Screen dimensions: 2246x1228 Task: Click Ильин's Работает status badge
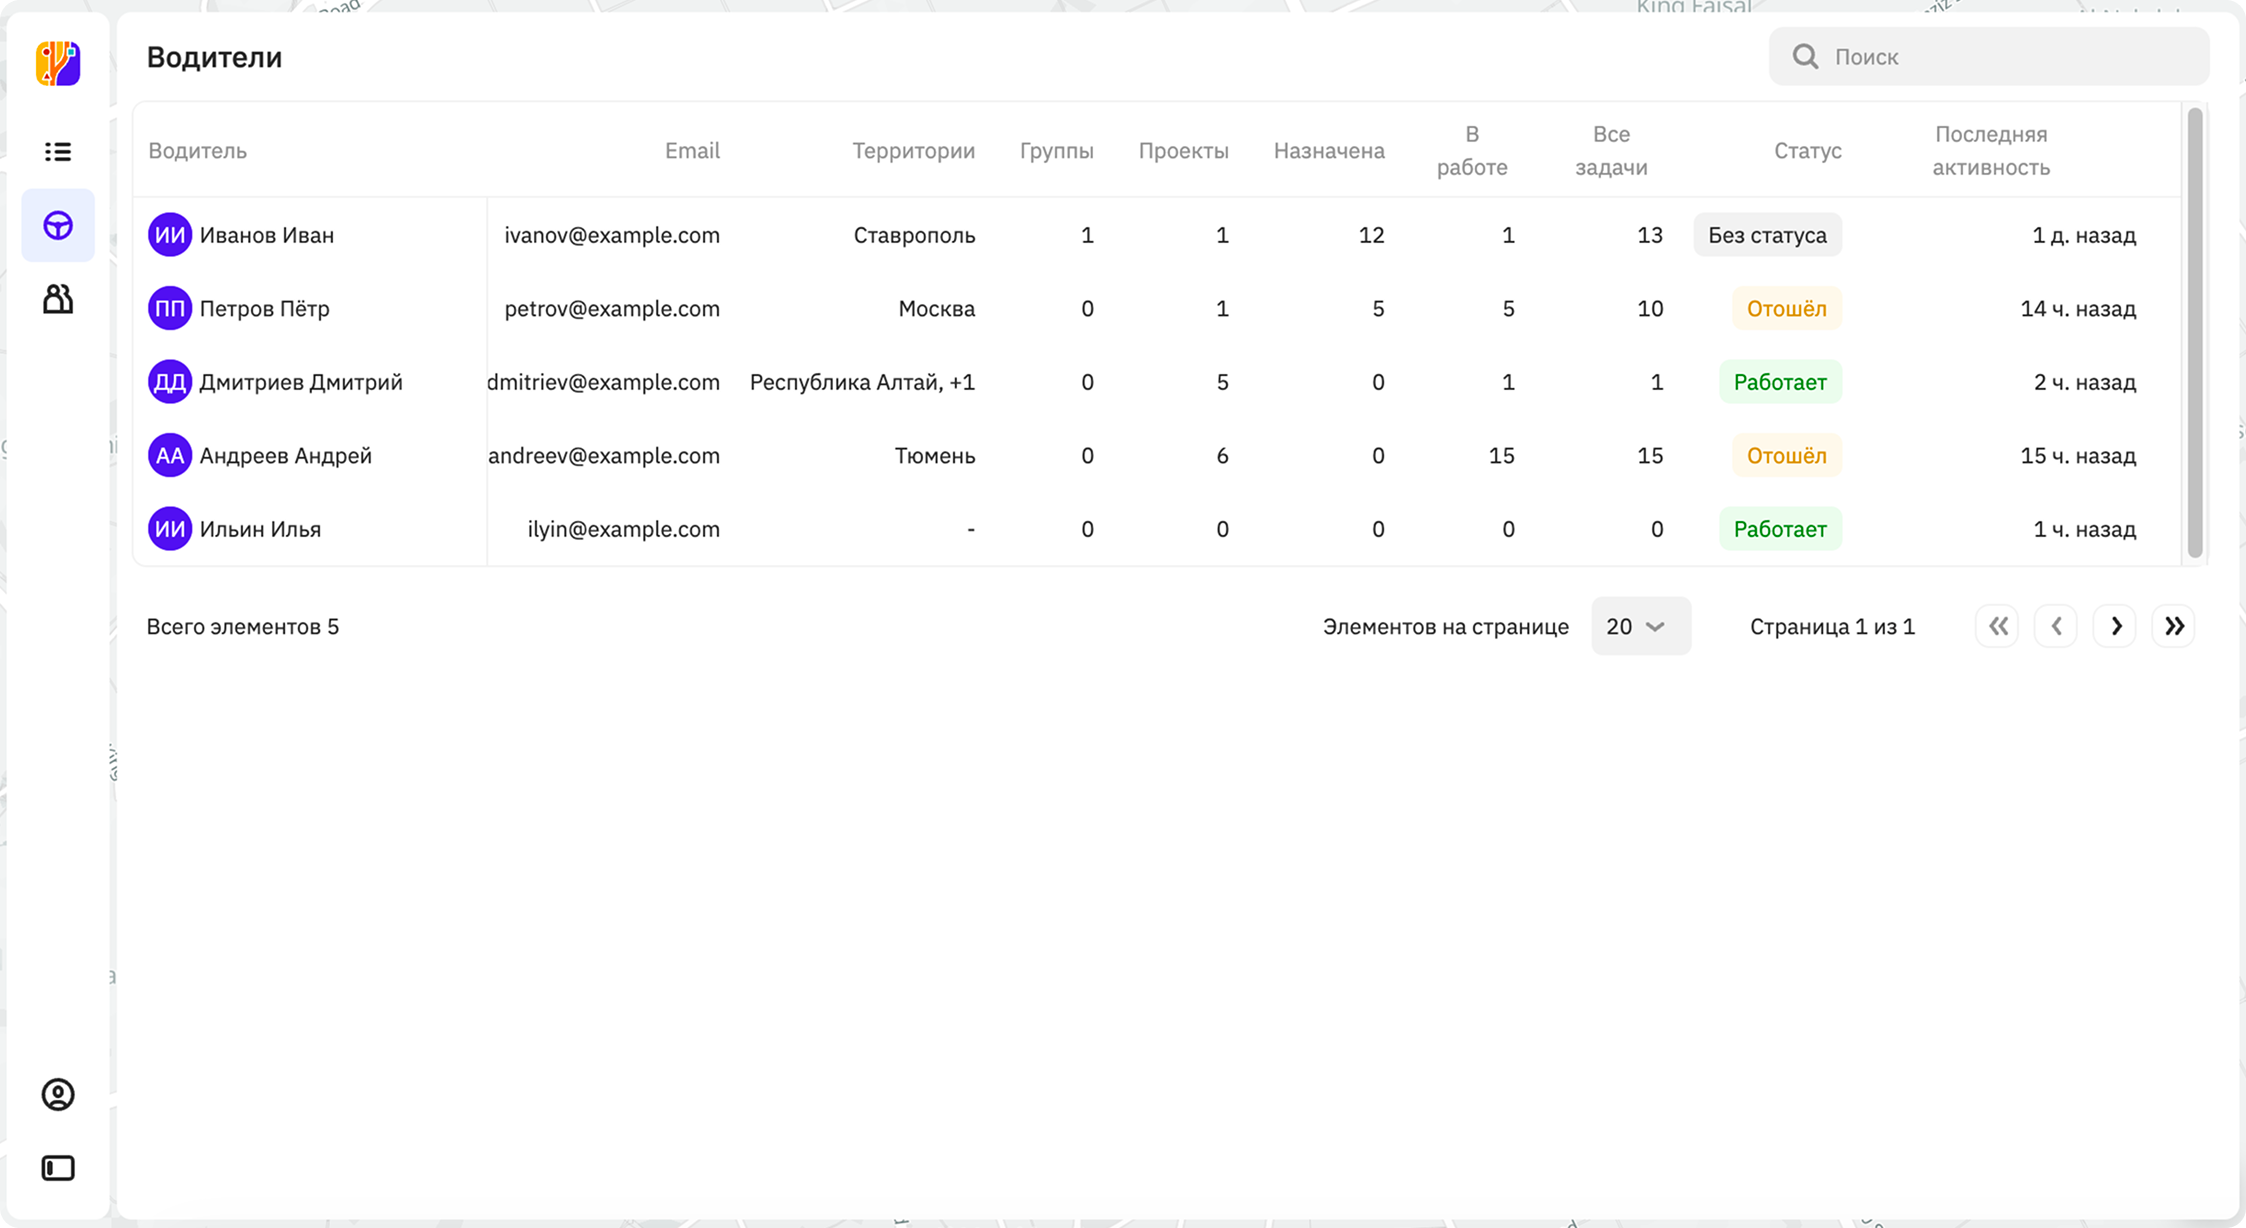click(x=1780, y=529)
